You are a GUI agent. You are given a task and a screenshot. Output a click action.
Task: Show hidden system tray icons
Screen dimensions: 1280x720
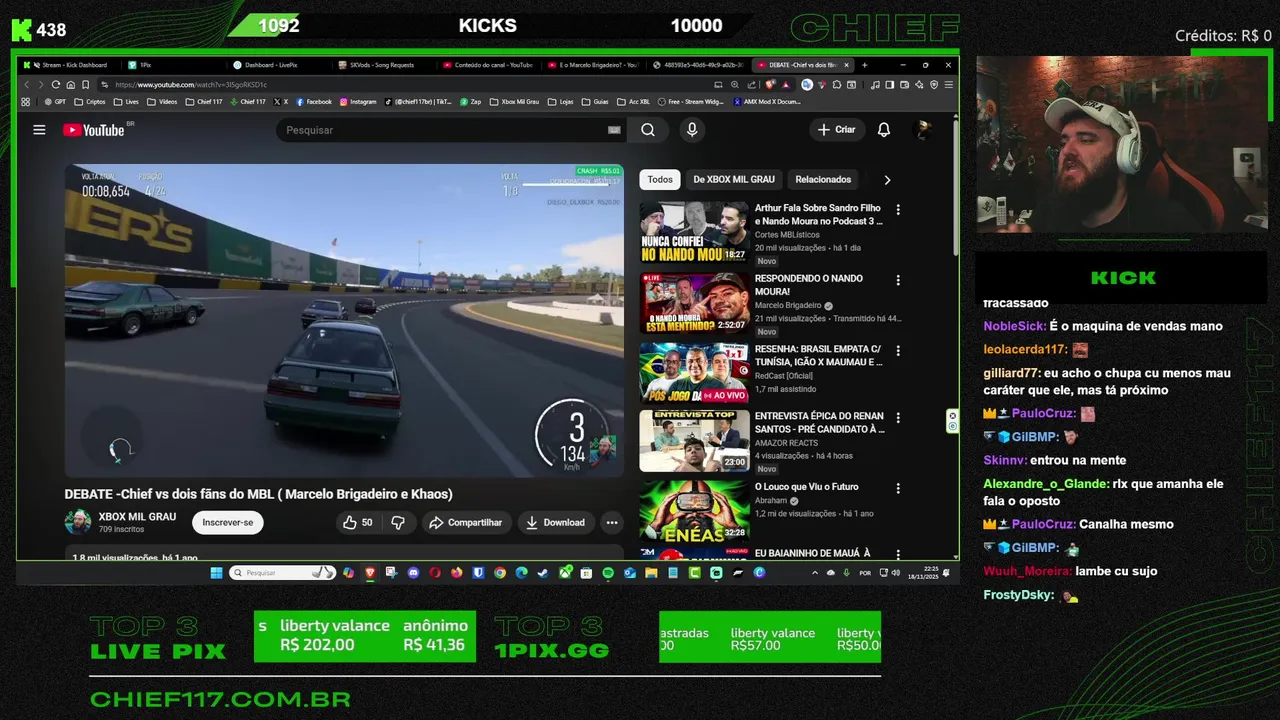[x=814, y=573]
